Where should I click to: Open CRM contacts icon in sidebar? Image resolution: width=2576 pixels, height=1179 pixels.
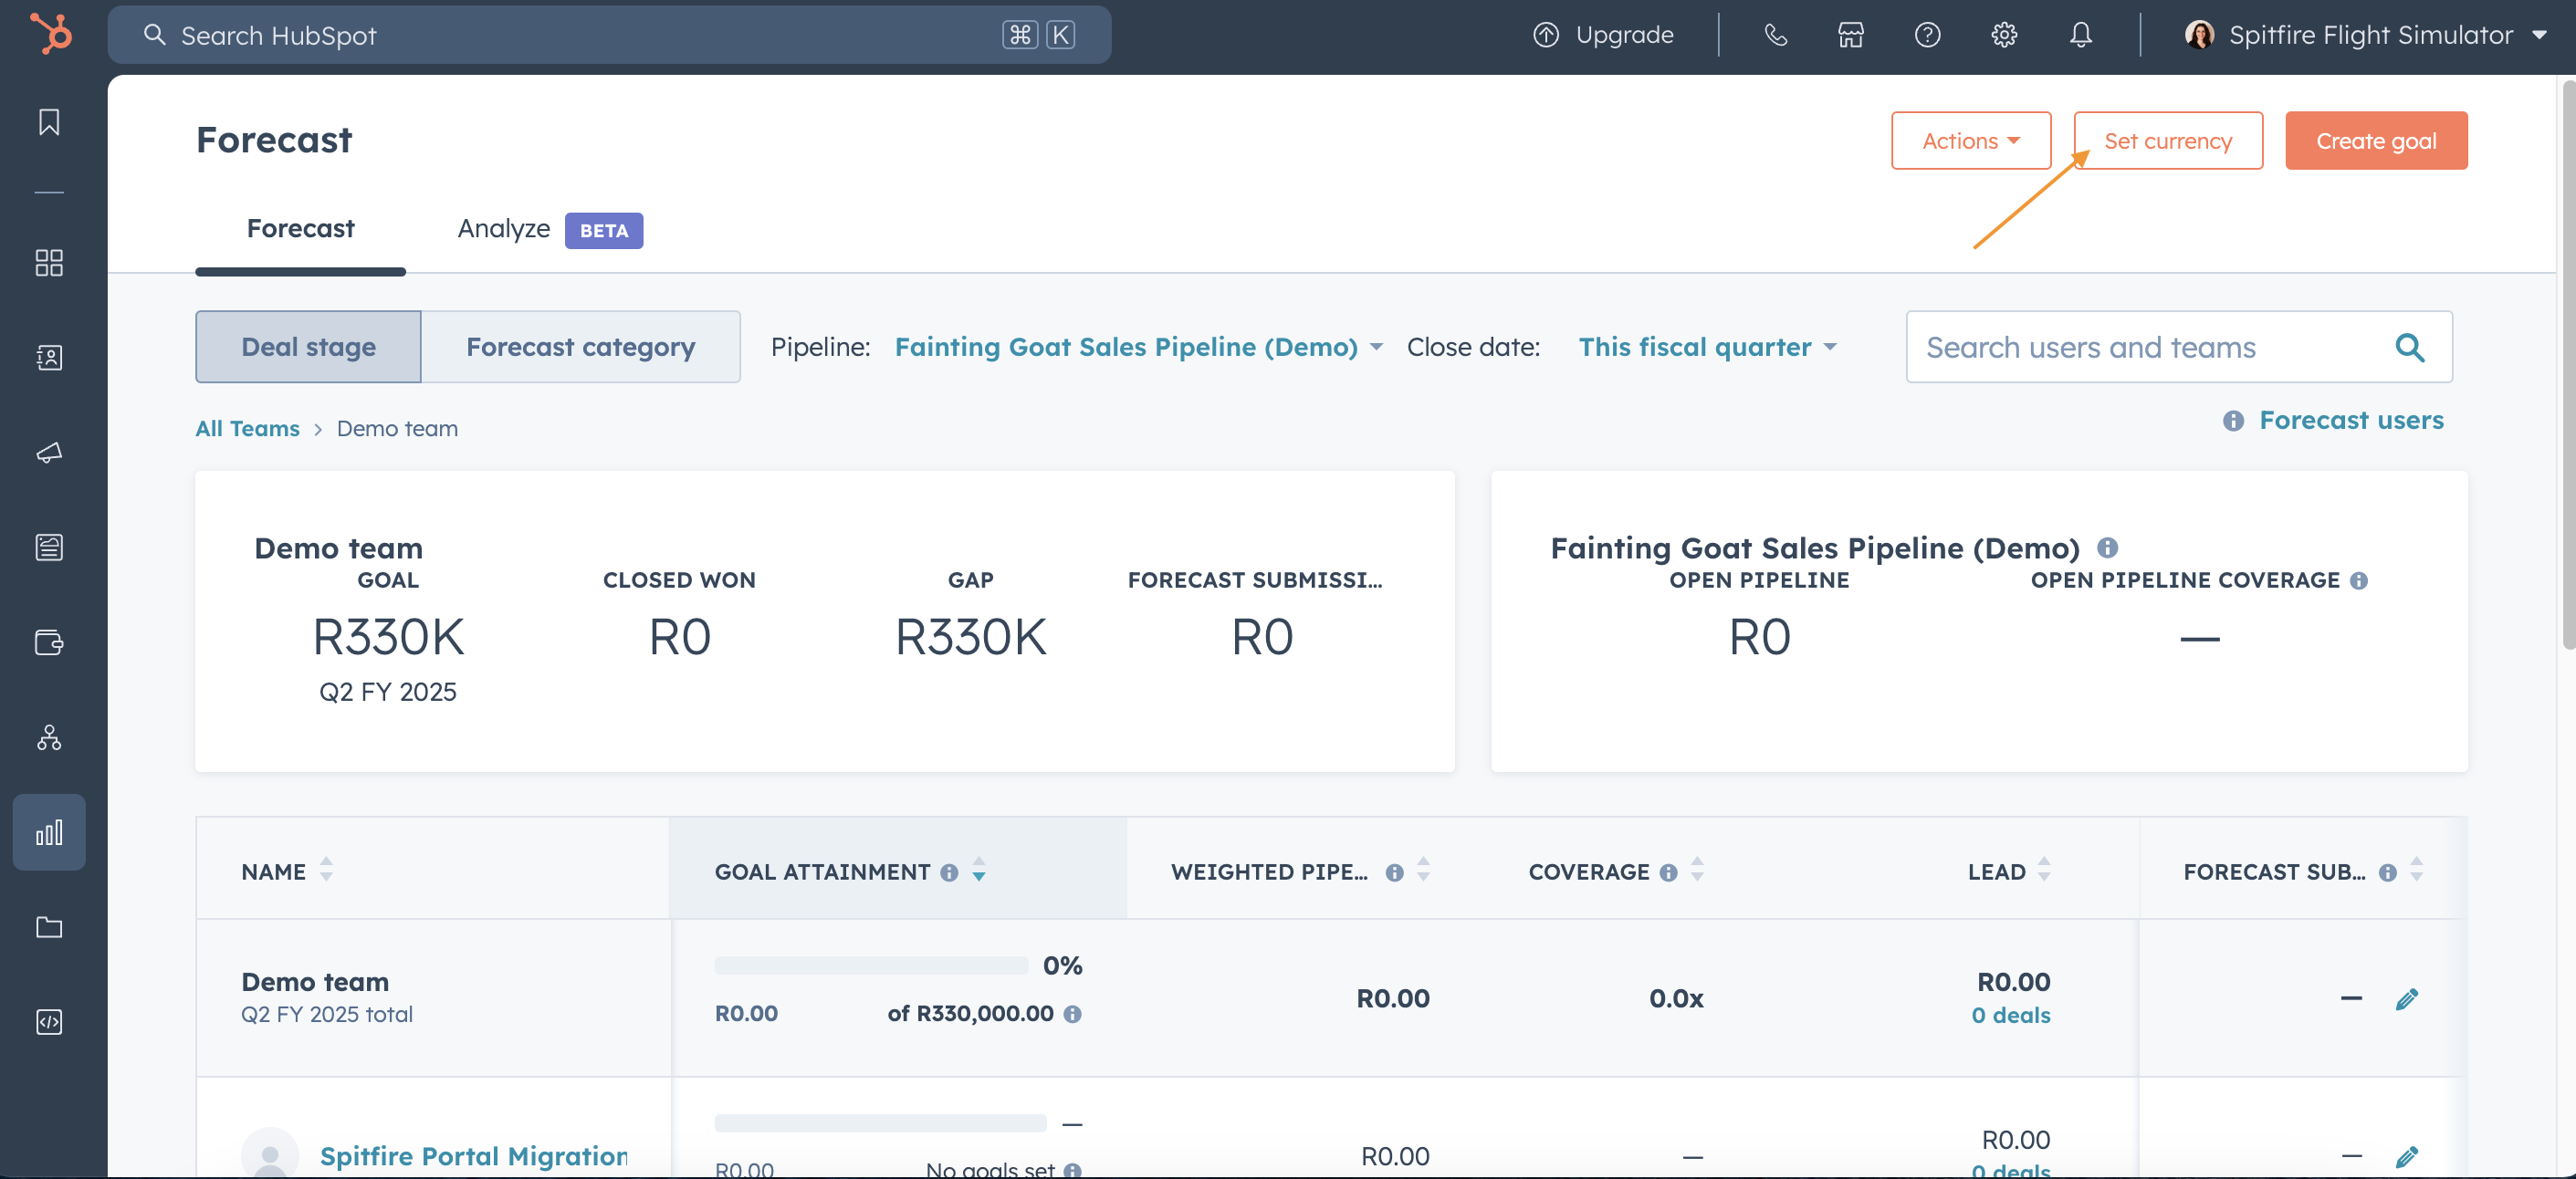coord(49,357)
